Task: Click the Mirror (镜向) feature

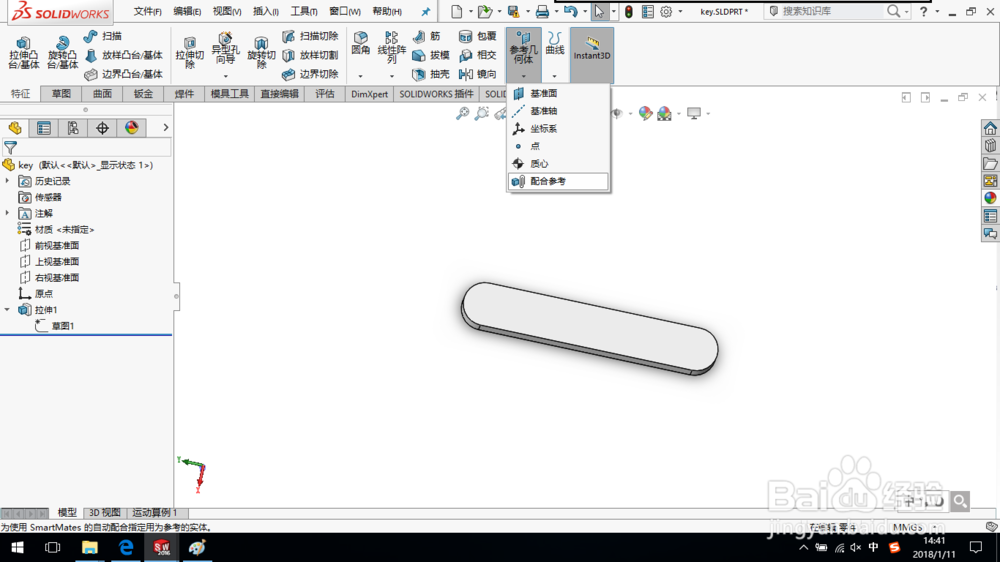Action: coord(478,74)
